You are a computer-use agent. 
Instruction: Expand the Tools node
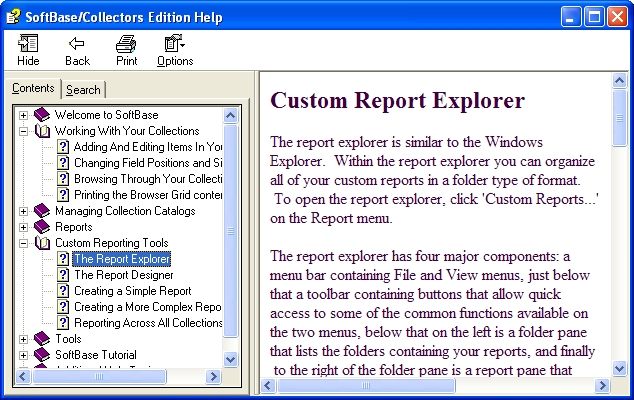23,339
